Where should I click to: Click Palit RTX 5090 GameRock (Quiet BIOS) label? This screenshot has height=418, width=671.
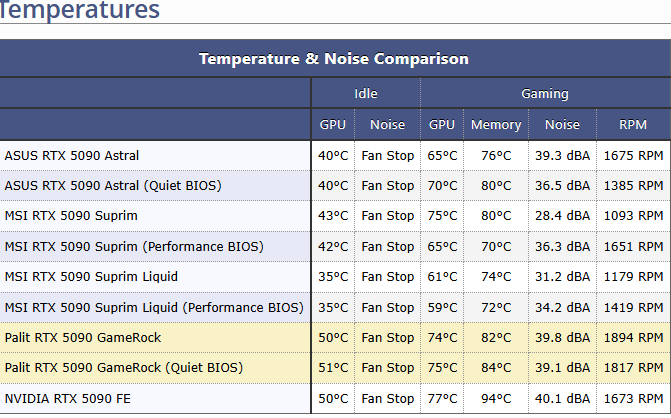click(123, 368)
